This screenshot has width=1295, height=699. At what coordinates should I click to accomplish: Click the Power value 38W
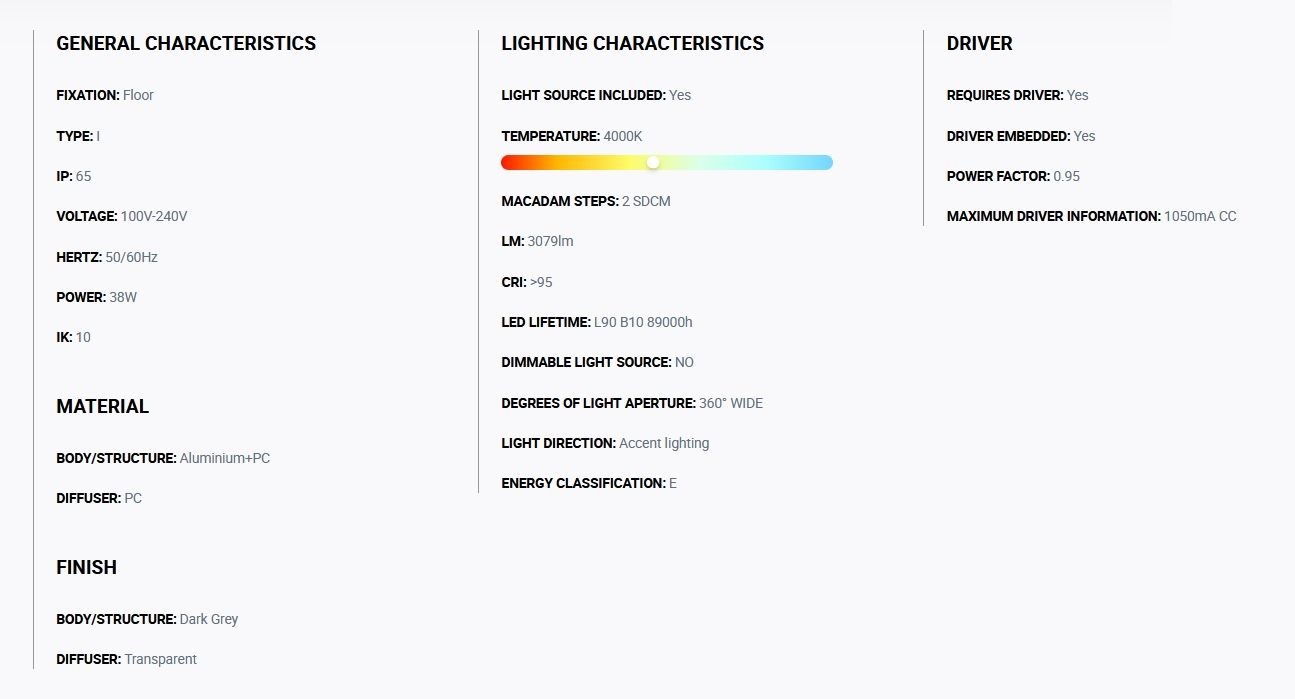[123, 297]
